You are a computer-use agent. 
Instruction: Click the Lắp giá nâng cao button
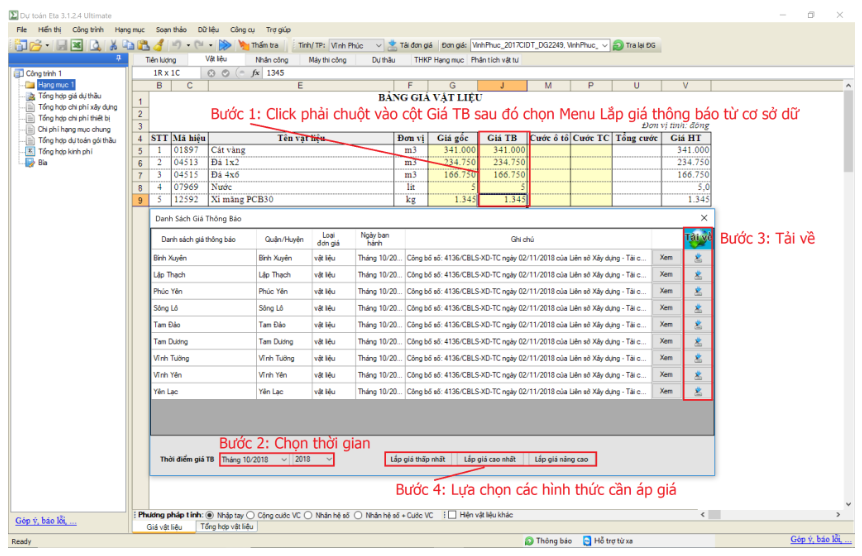[561, 459]
